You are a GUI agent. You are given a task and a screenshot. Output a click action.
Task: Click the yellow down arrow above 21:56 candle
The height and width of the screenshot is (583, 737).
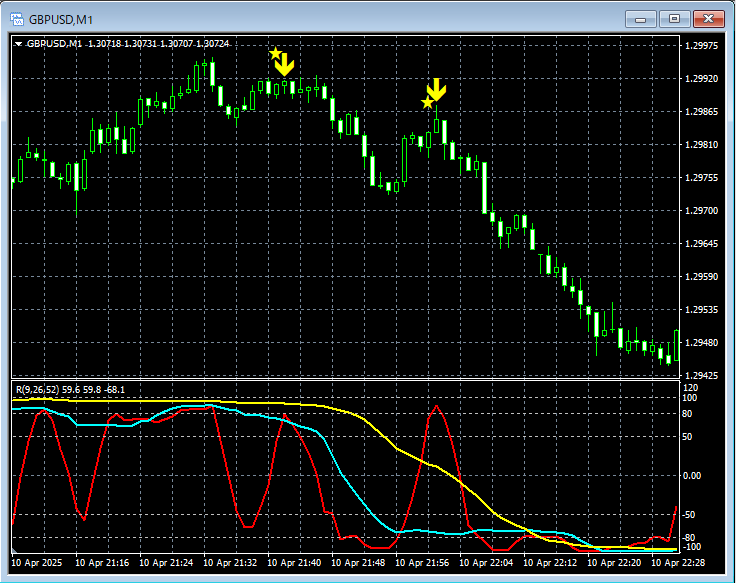click(x=436, y=90)
